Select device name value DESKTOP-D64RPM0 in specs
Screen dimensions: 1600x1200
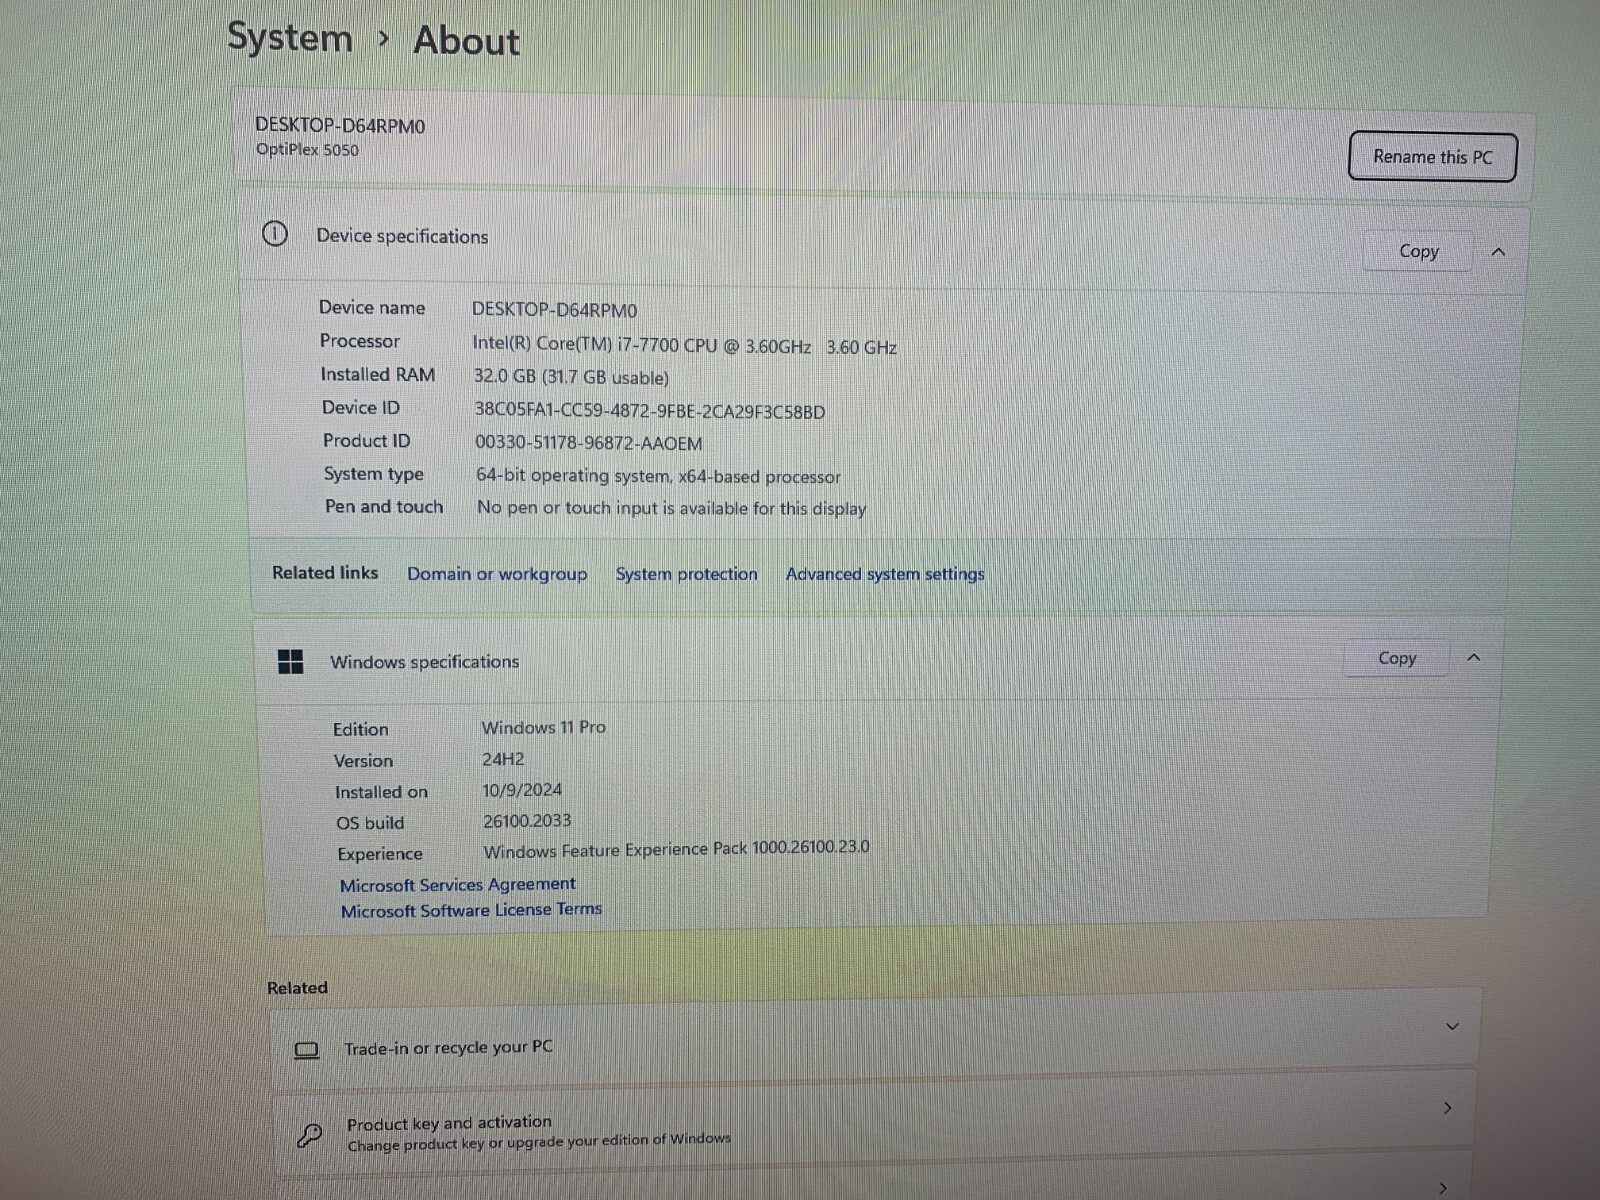coord(554,310)
